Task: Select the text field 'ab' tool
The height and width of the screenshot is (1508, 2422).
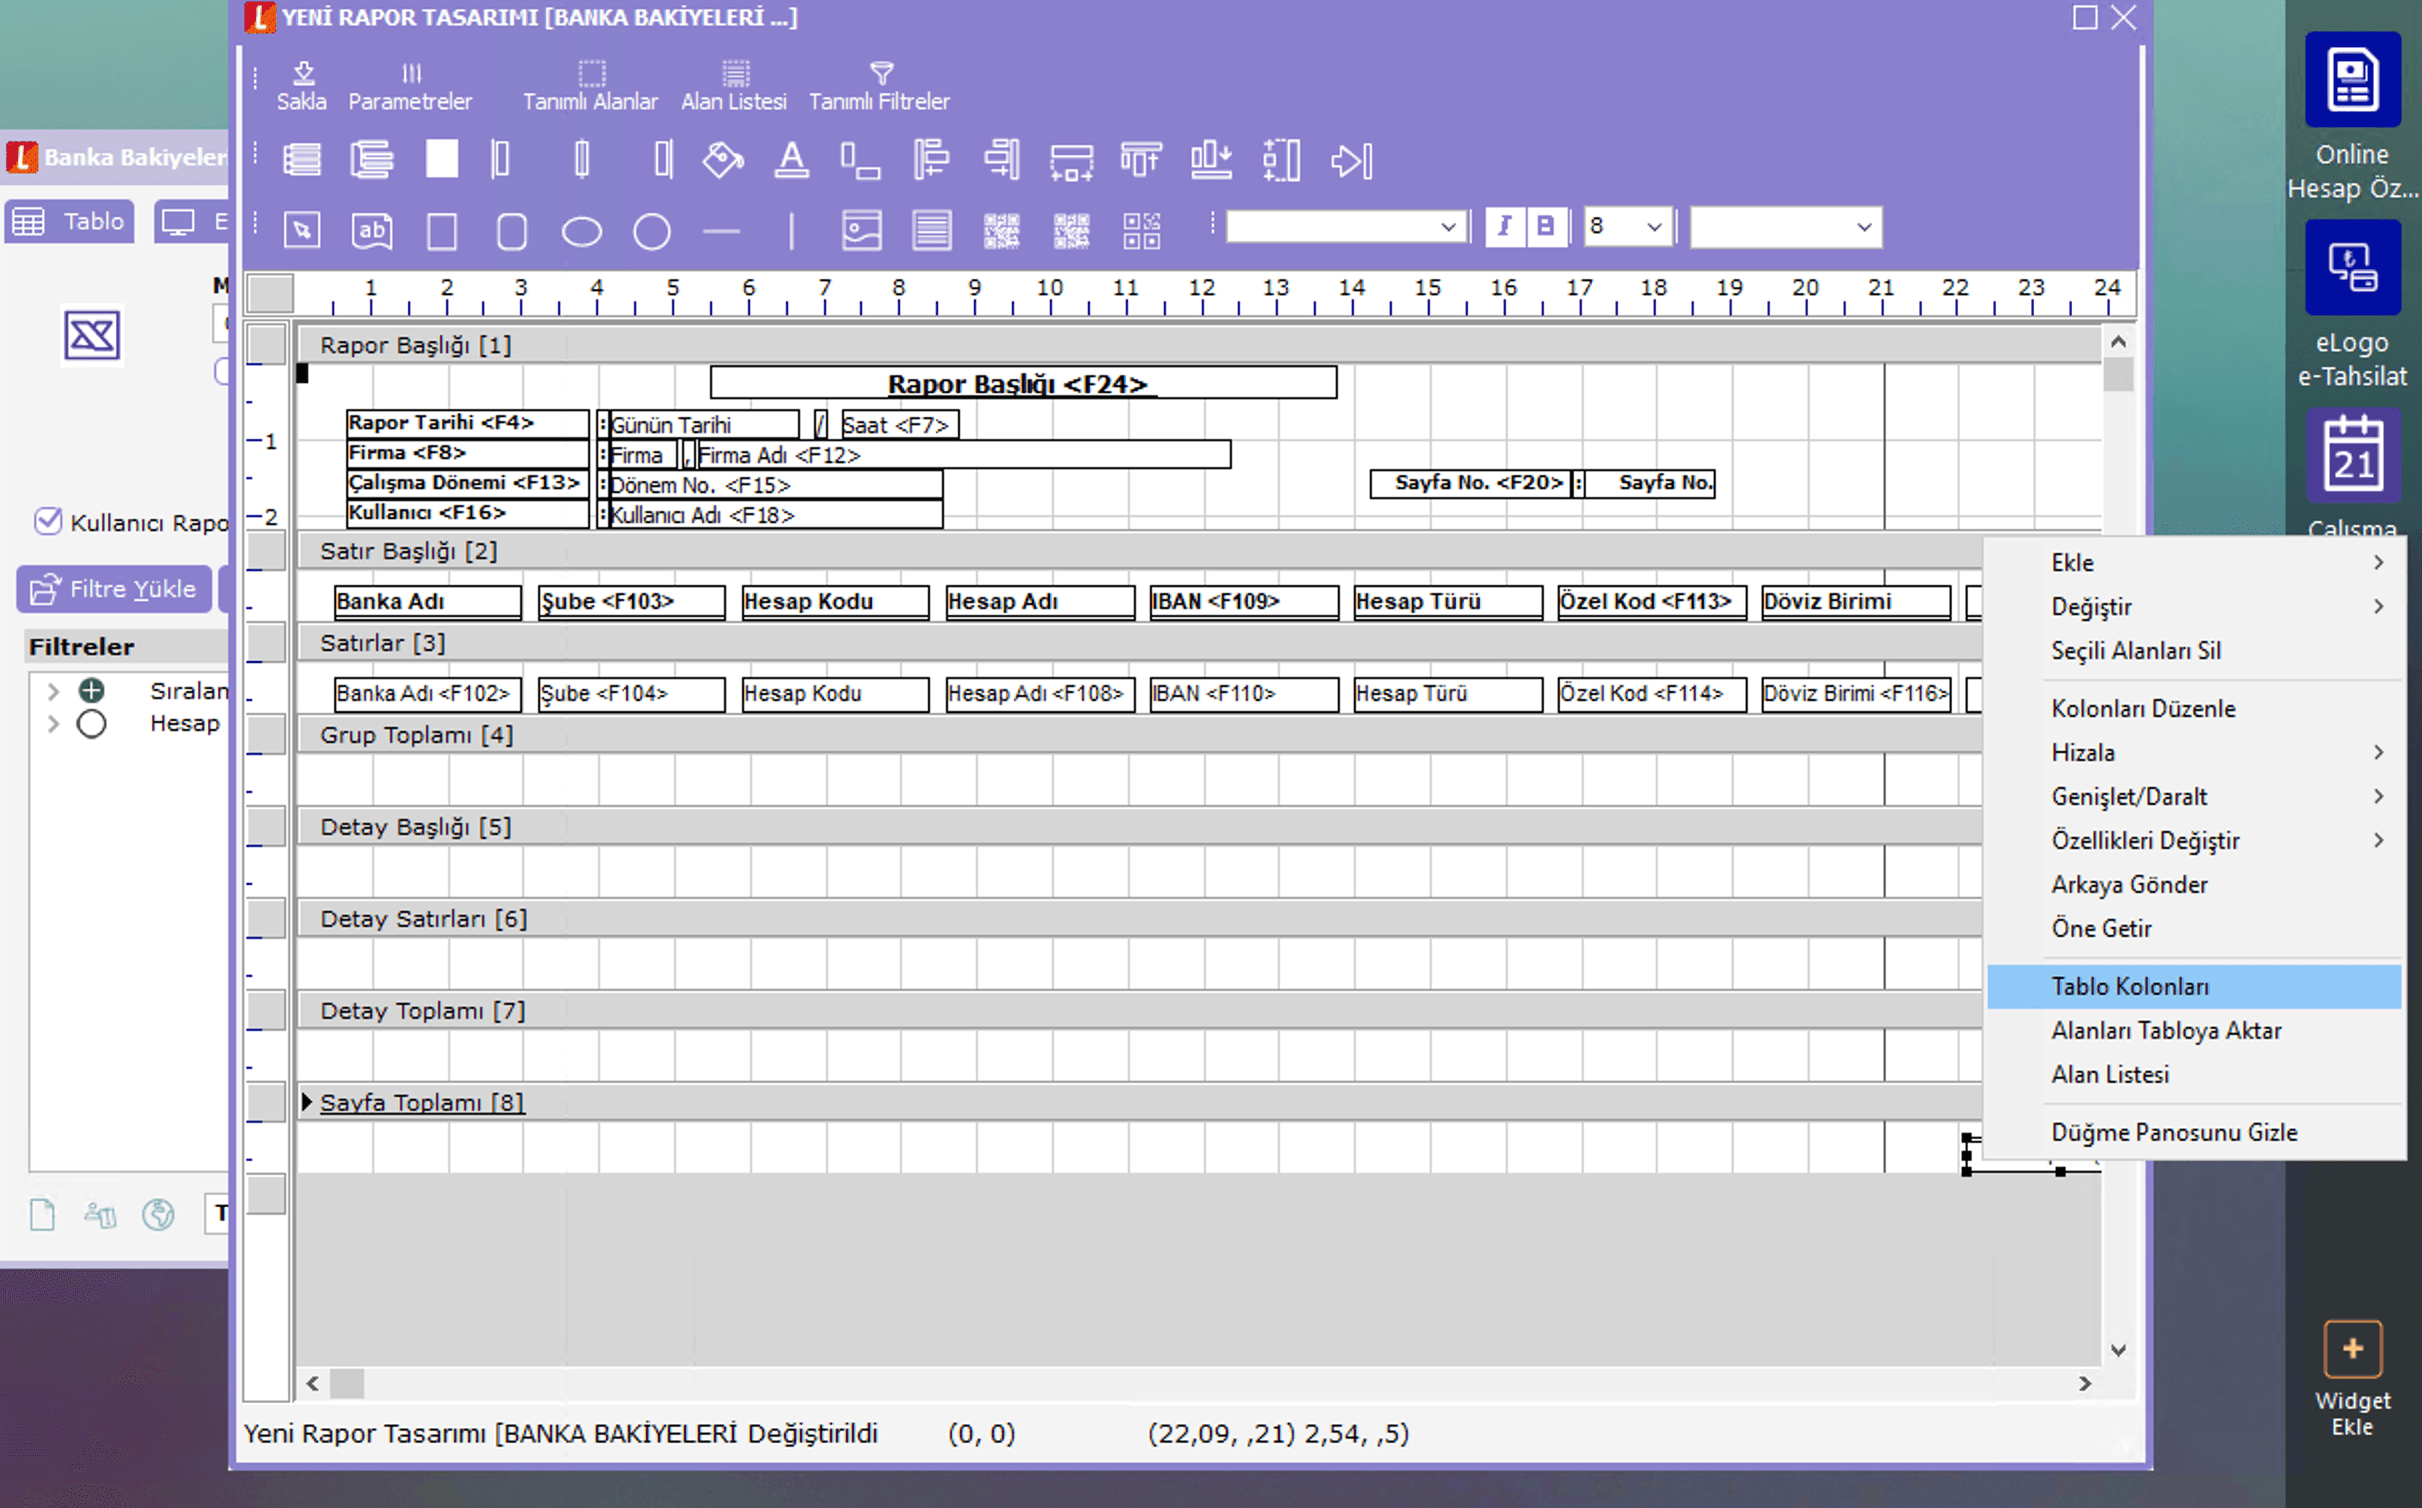Action: click(x=372, y=231)
